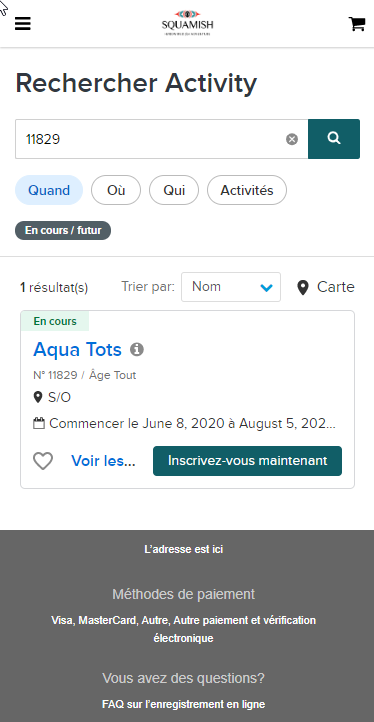Image resolution: width=374 pixels, height=722 pixels.
Task: Click the magnifying glass search button
Action: pyautogui.click(x=334, y=139)
